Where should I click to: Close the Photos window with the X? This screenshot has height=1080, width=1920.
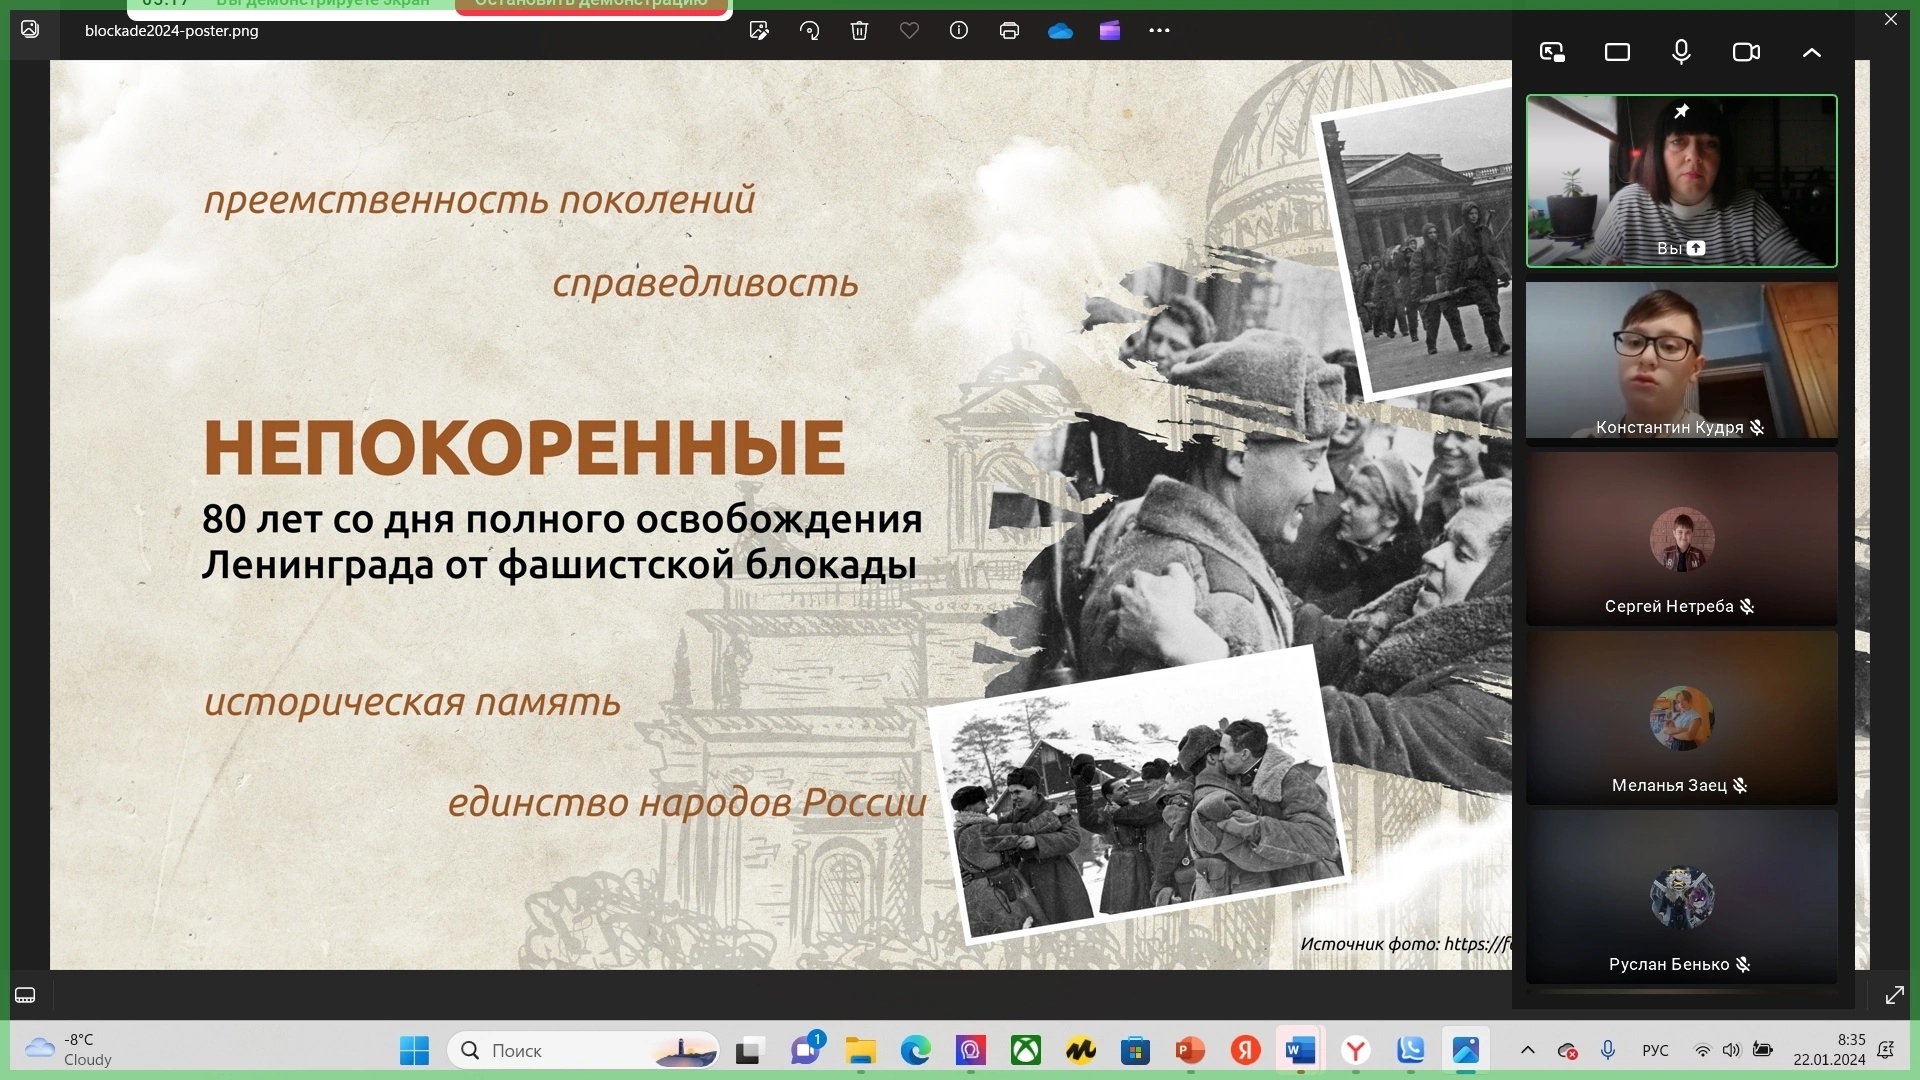(x=1890, y=19)
